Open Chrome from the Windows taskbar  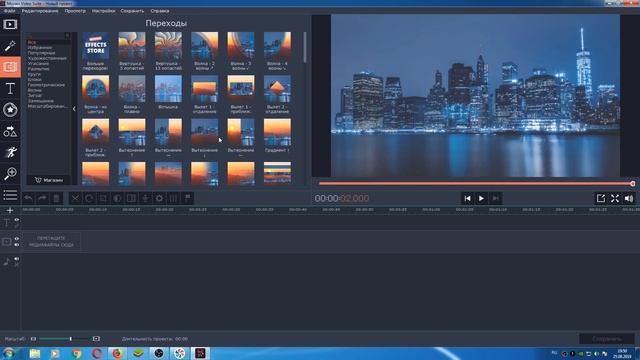tap(76, 353)
